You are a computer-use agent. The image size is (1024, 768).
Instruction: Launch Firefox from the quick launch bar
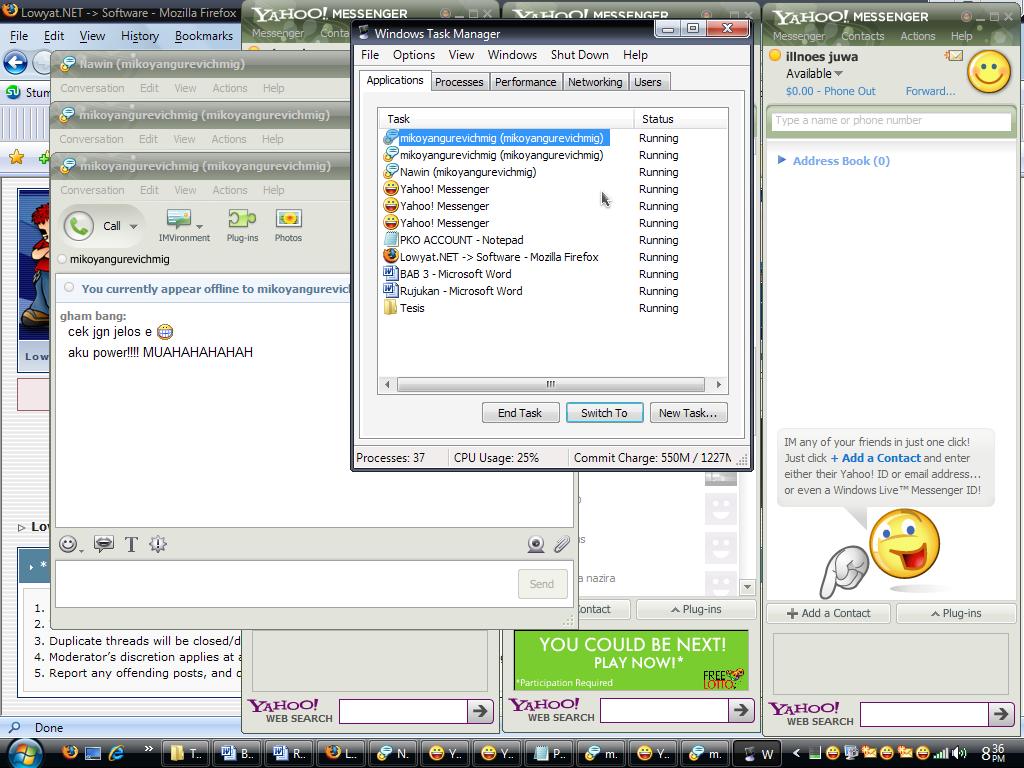pyautogui.click(x=69, y=752)
